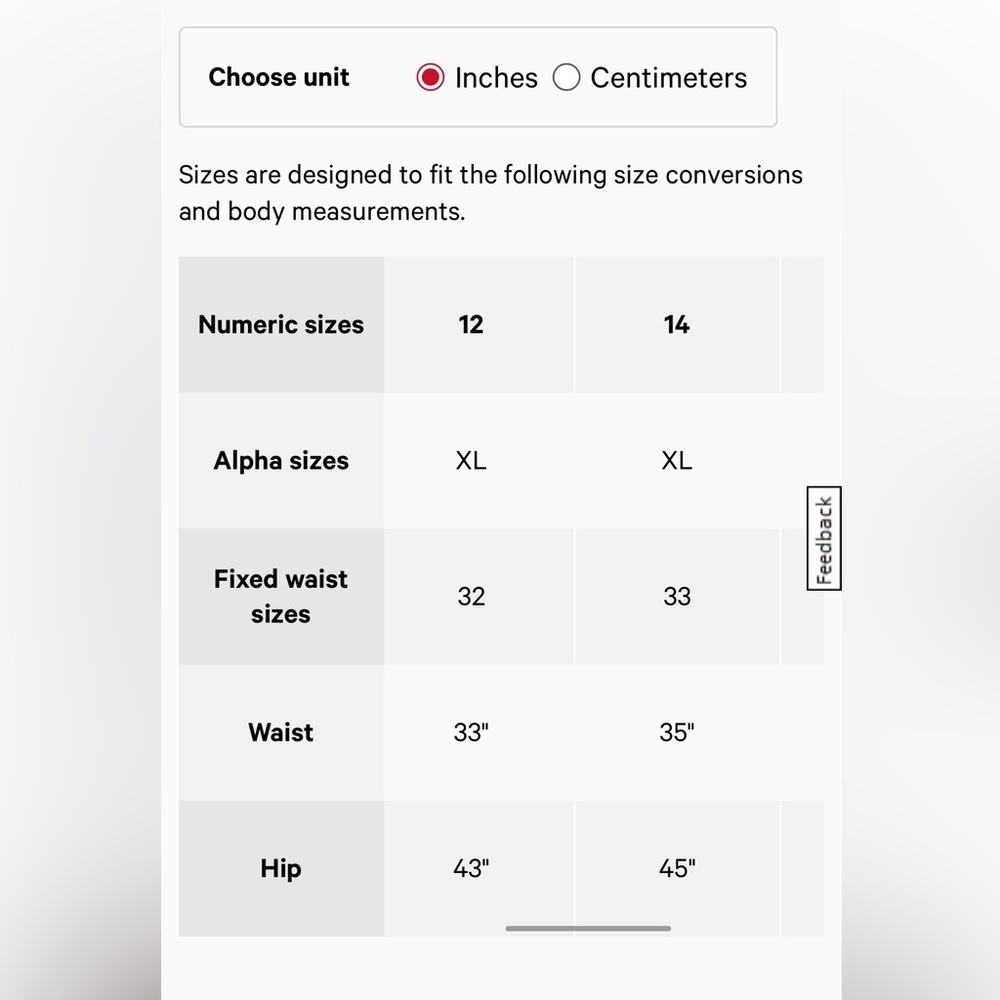Click the XL cell under size 14

[x=677, y=460]
